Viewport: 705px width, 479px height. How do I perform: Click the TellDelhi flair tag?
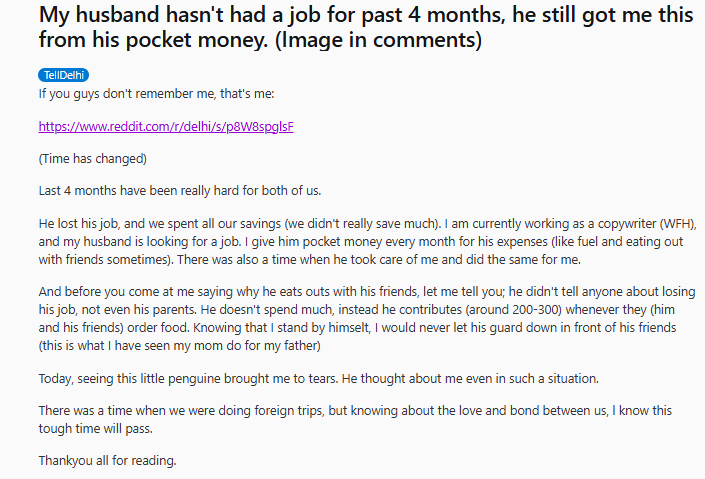click(63, 75)
